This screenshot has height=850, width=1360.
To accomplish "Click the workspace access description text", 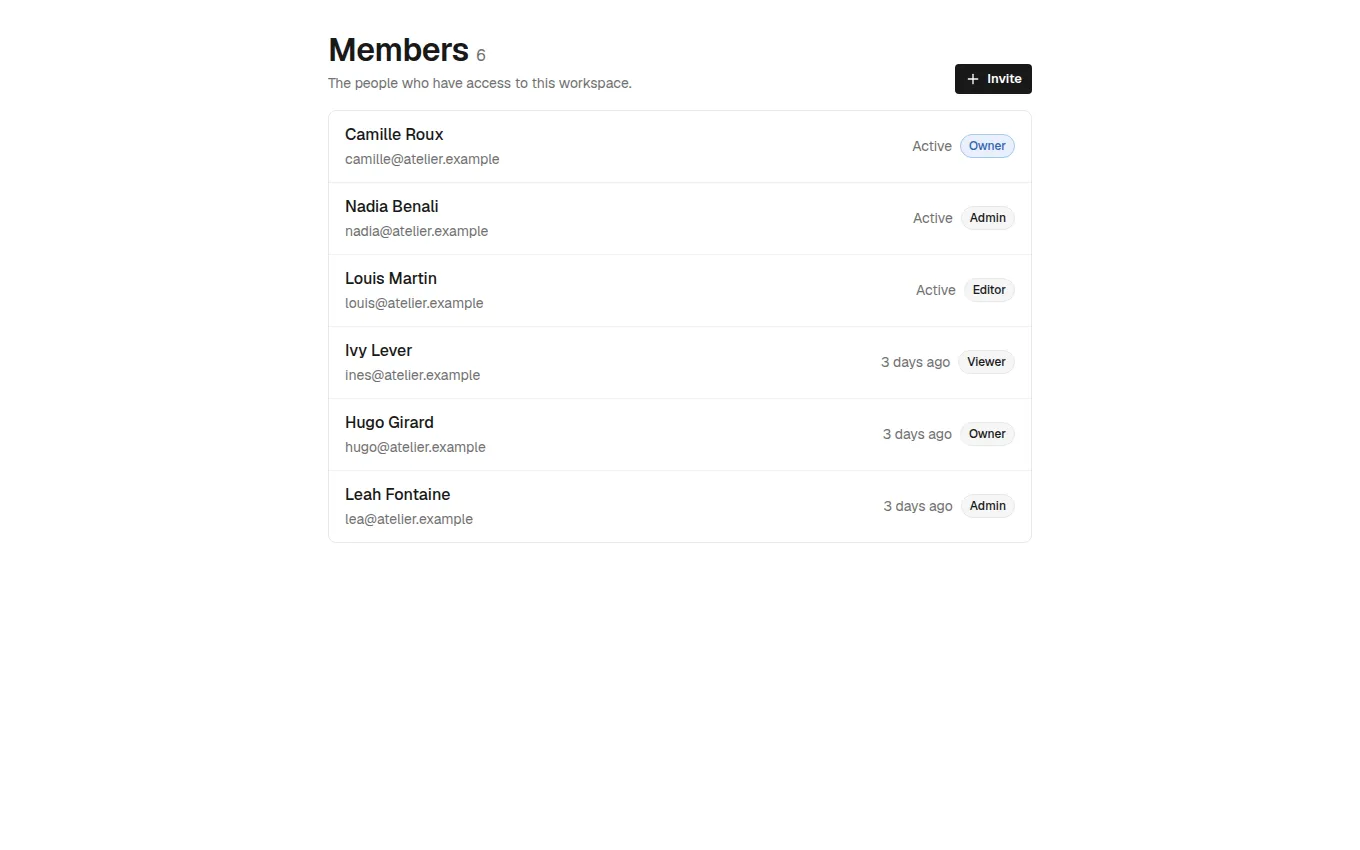I will (x=480, y=83).
